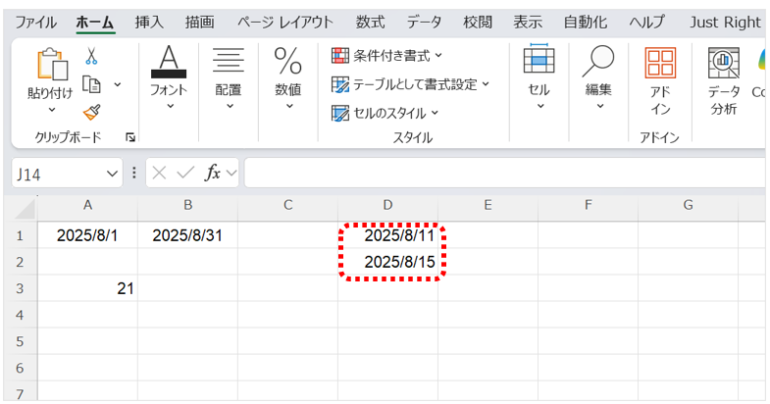
Task: Expand the セルのスタイル dropdown
Action: (x=435, y=113)
